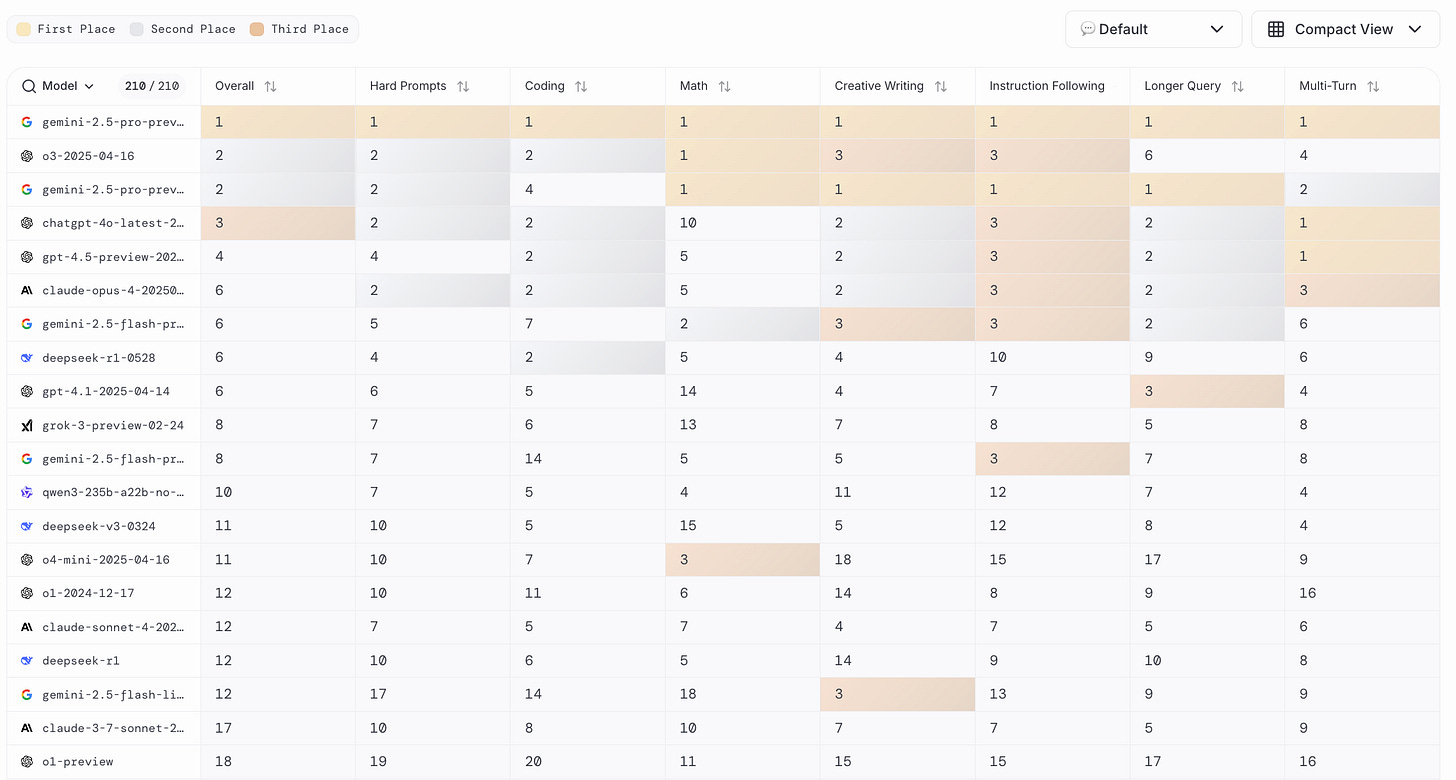Open the Default category dropdown
Viewport: 1456px width, 780px height.
[x=1153, y=29]
